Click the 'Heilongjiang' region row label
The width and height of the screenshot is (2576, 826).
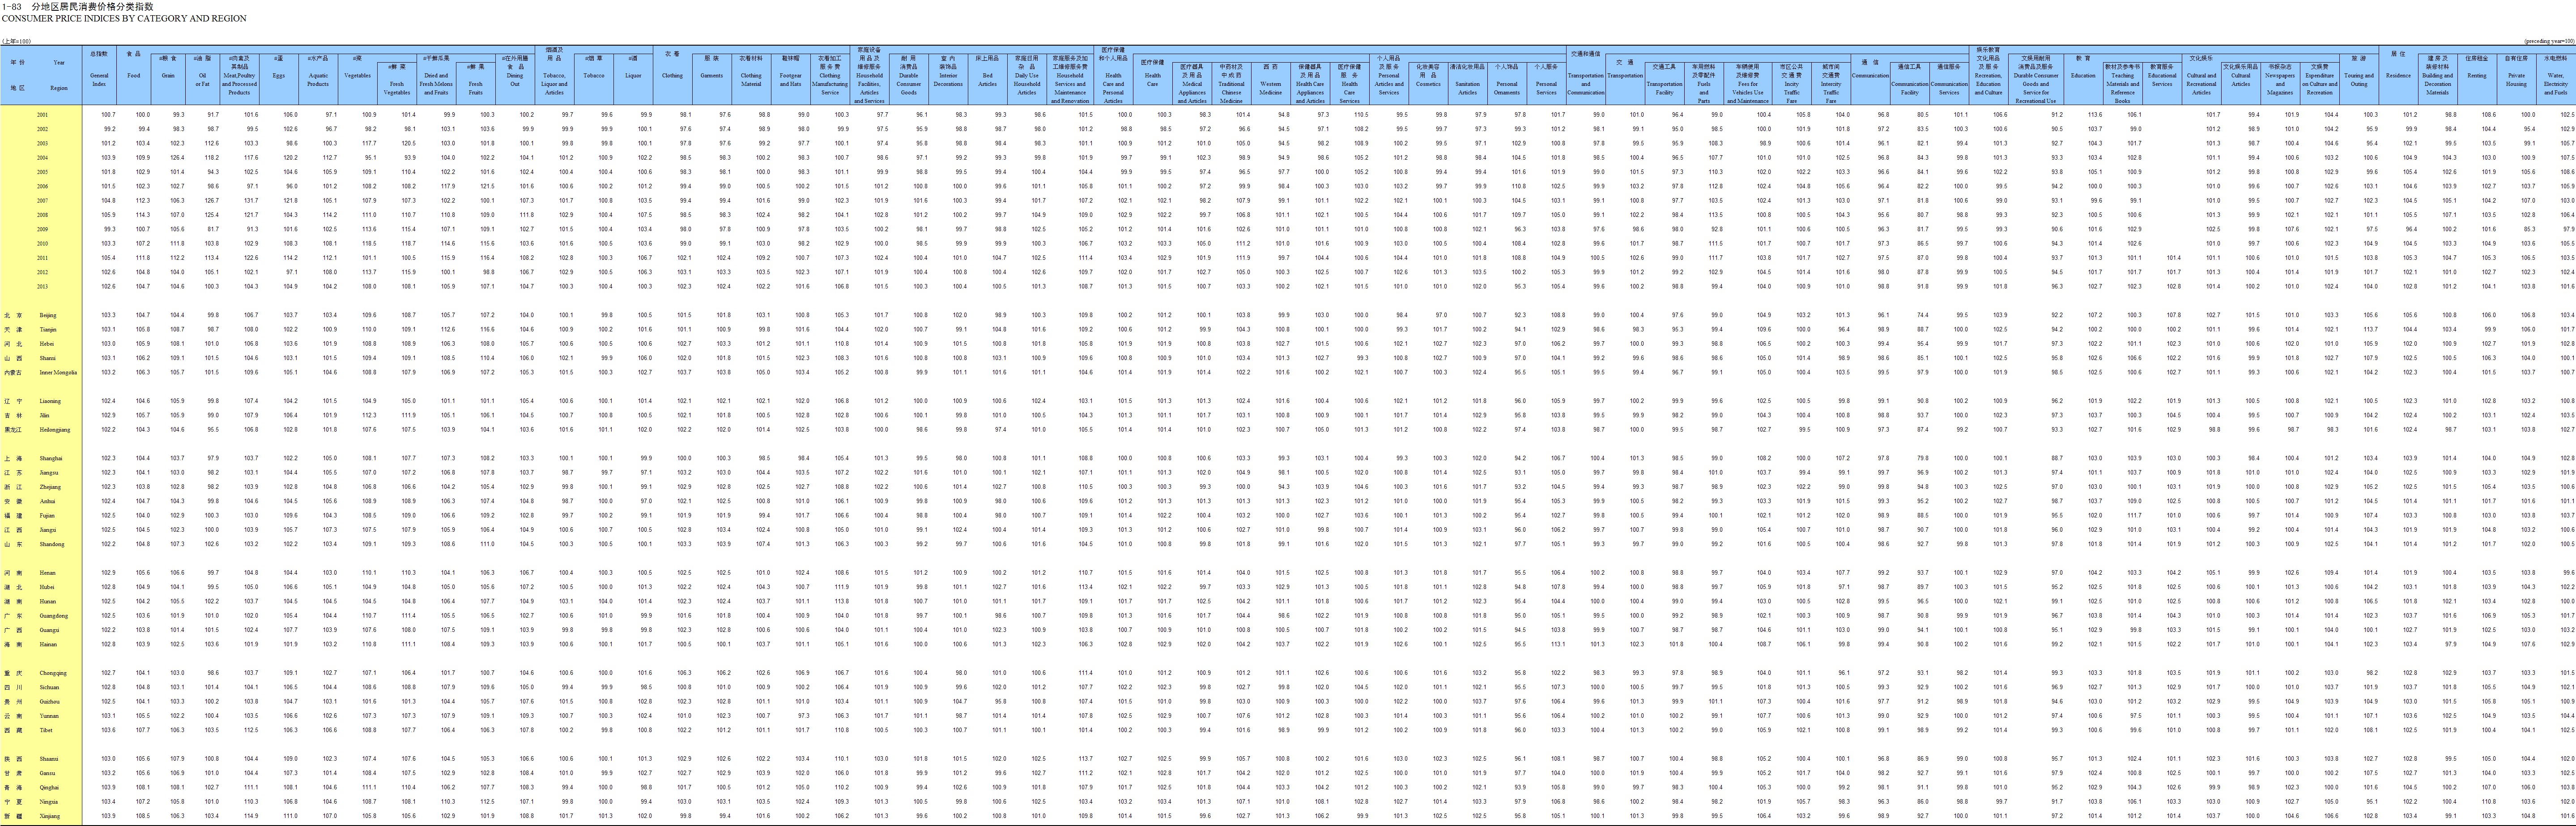[x=55, y=430]
